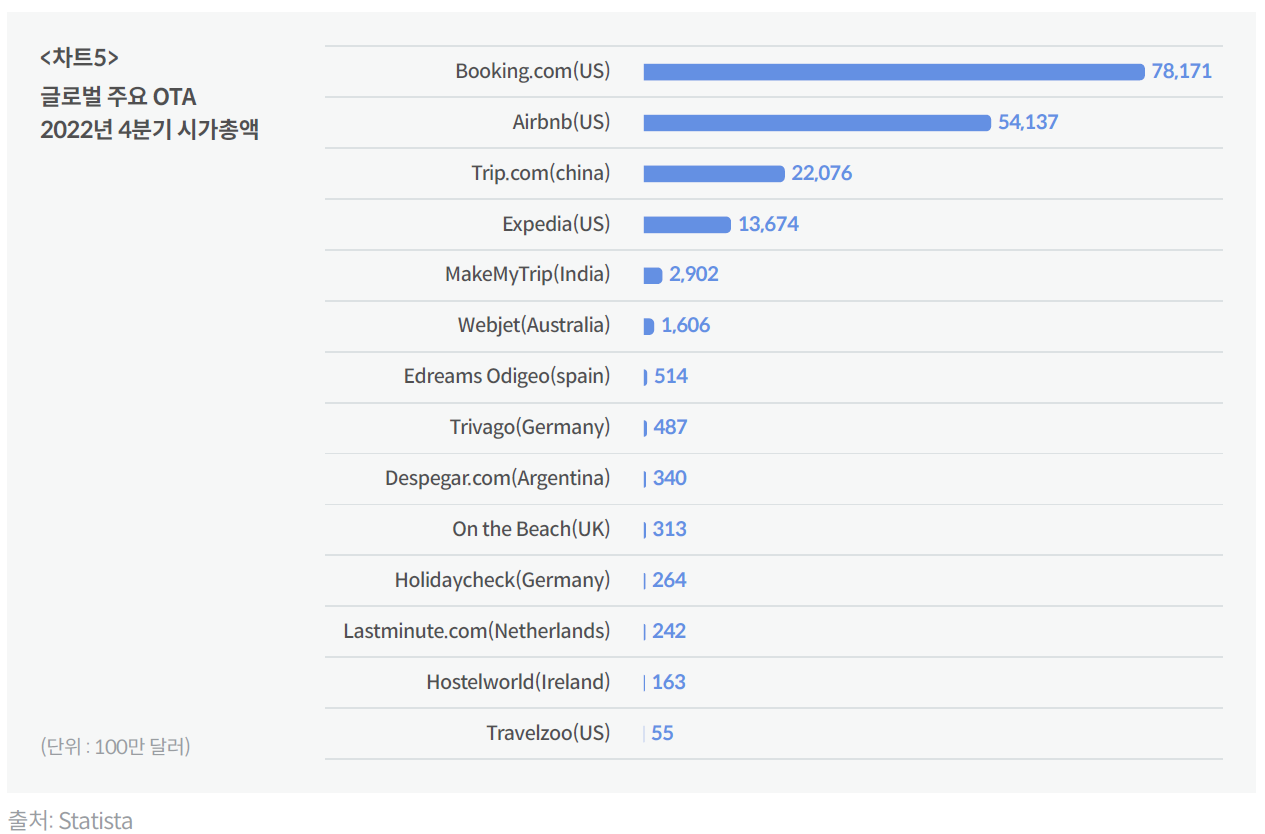Screen dimensions: 1265x834
Task: Click the MakeMyTrip(India) label
Action: tap(527, 274)
